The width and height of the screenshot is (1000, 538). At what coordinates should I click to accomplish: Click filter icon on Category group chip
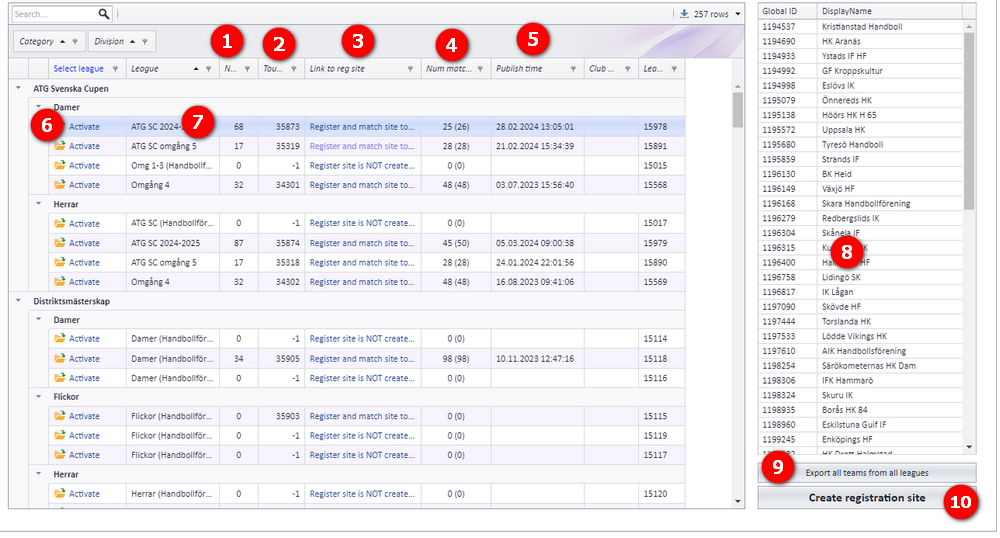tap(75, 41)
